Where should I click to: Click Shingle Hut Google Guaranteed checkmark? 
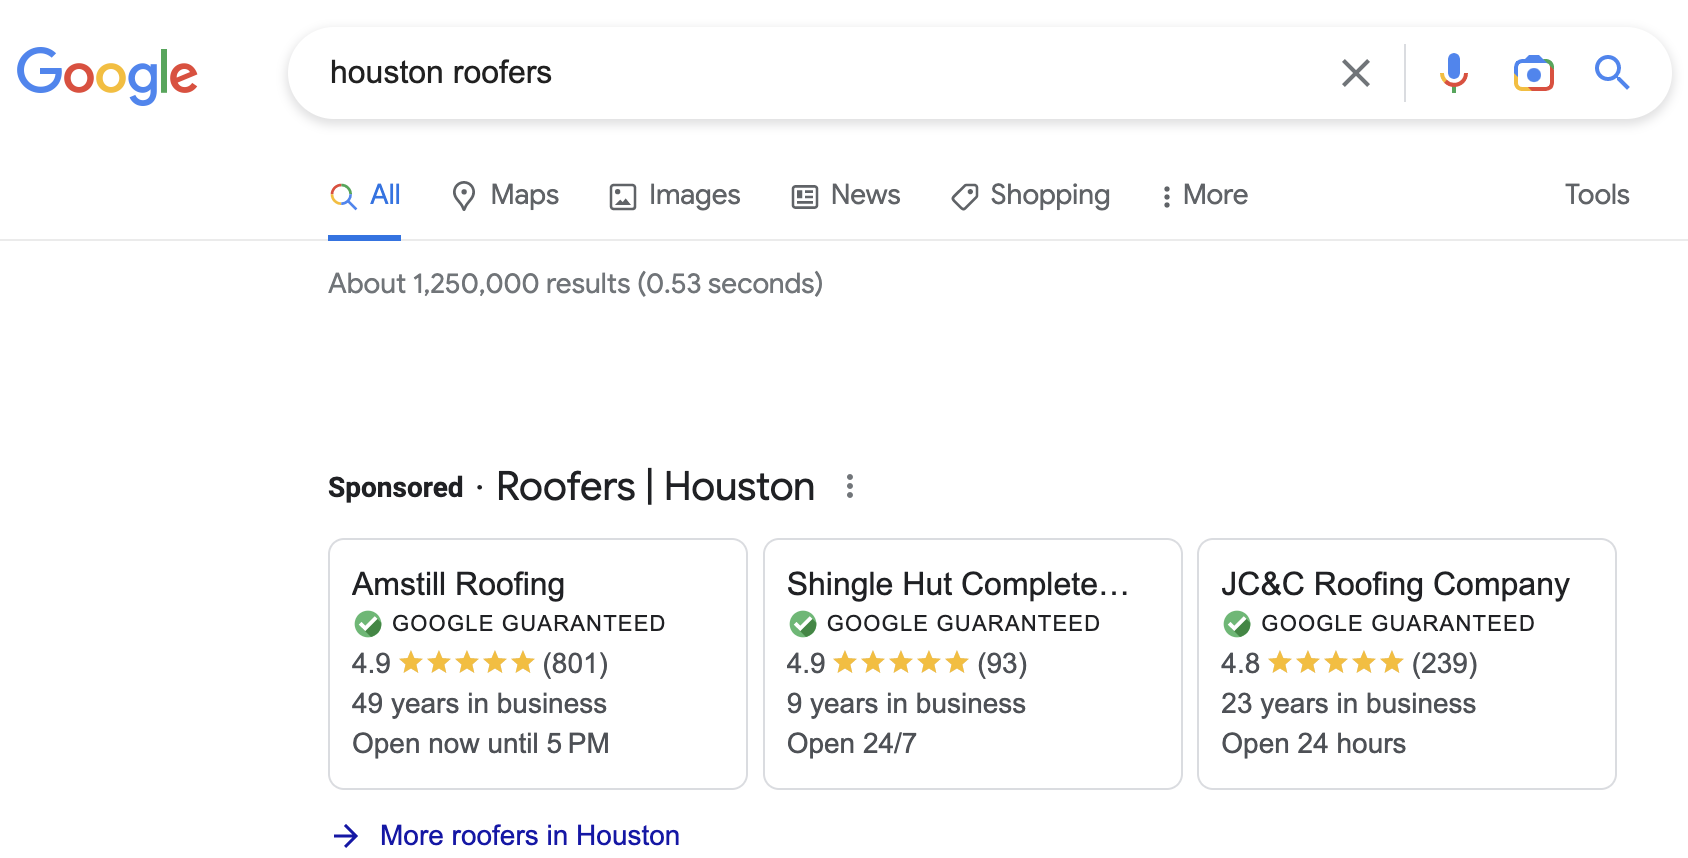803,624
